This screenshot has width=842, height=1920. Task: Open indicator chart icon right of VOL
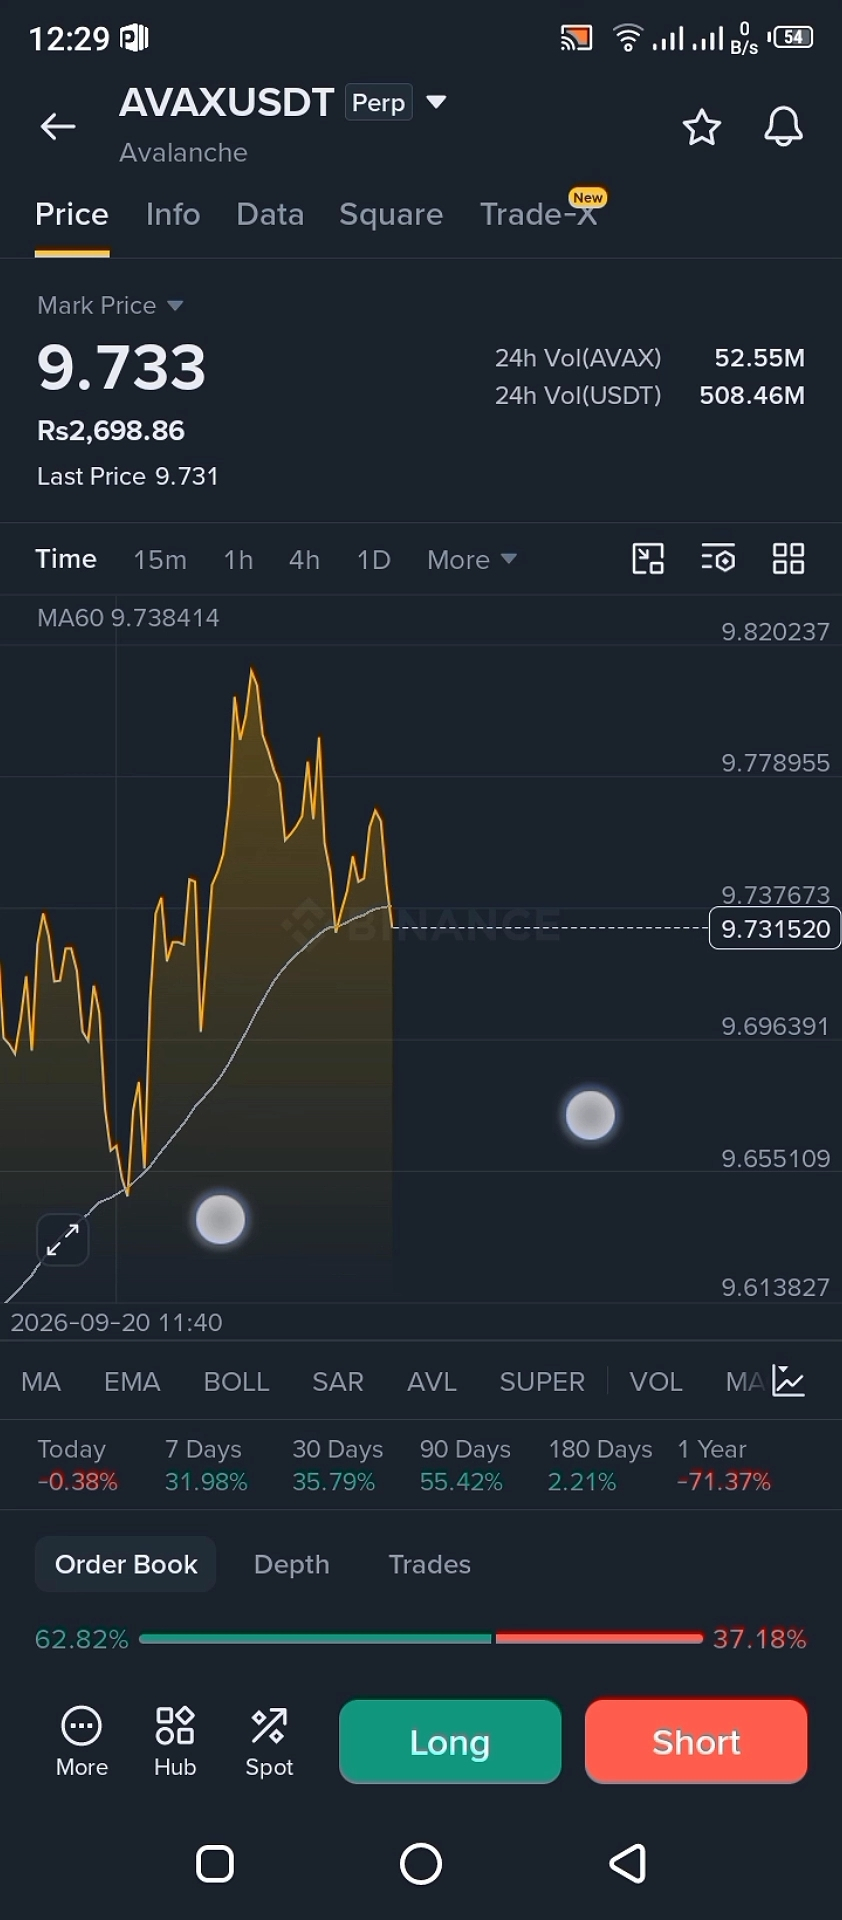pos(788,1381)
